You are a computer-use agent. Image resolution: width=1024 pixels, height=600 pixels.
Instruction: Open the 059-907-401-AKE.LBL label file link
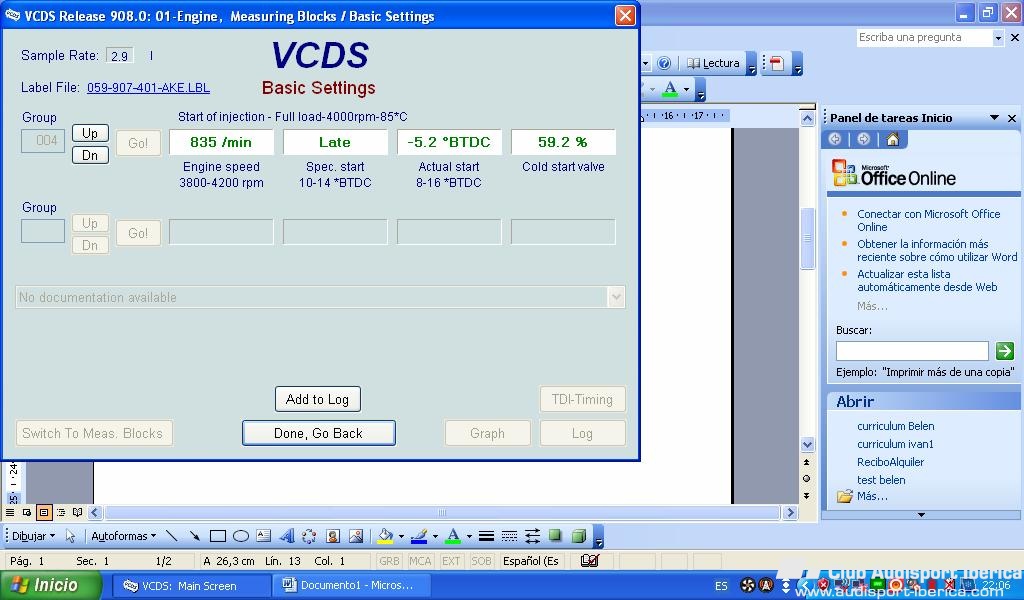click(x=148, y=88)
